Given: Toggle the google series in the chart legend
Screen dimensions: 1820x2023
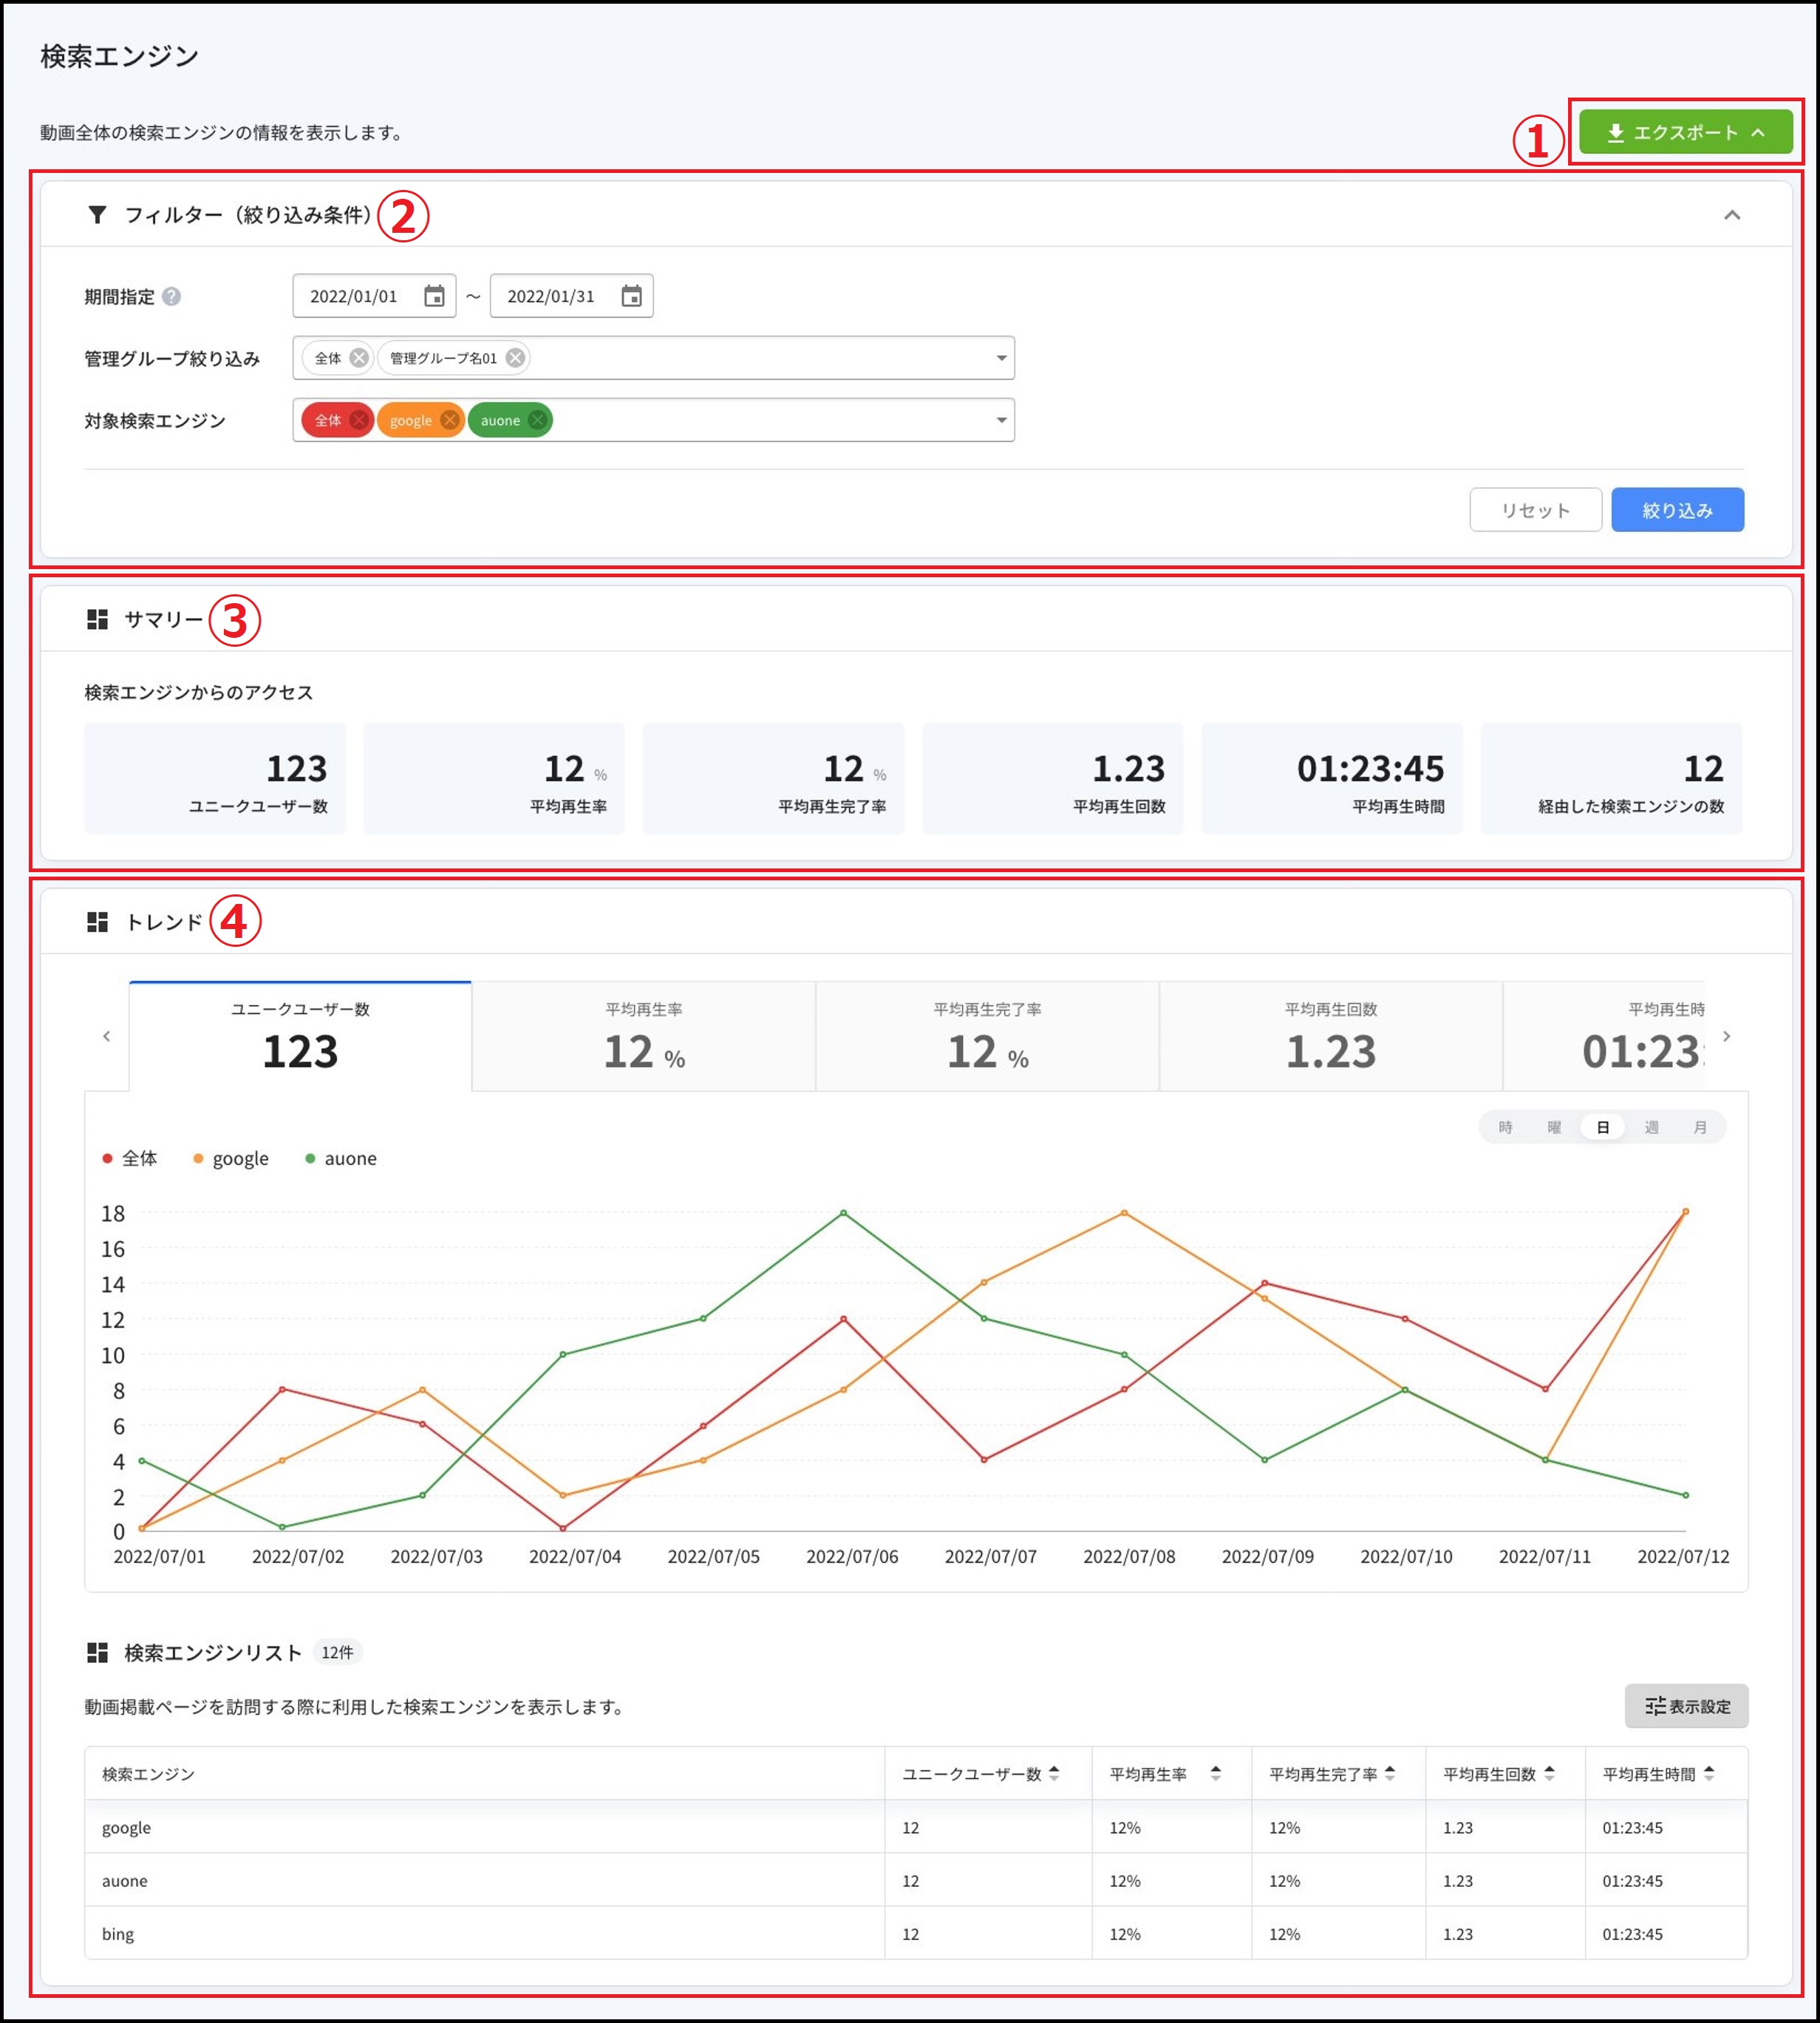Looking at the screenshot, I should click(231, 1158).
